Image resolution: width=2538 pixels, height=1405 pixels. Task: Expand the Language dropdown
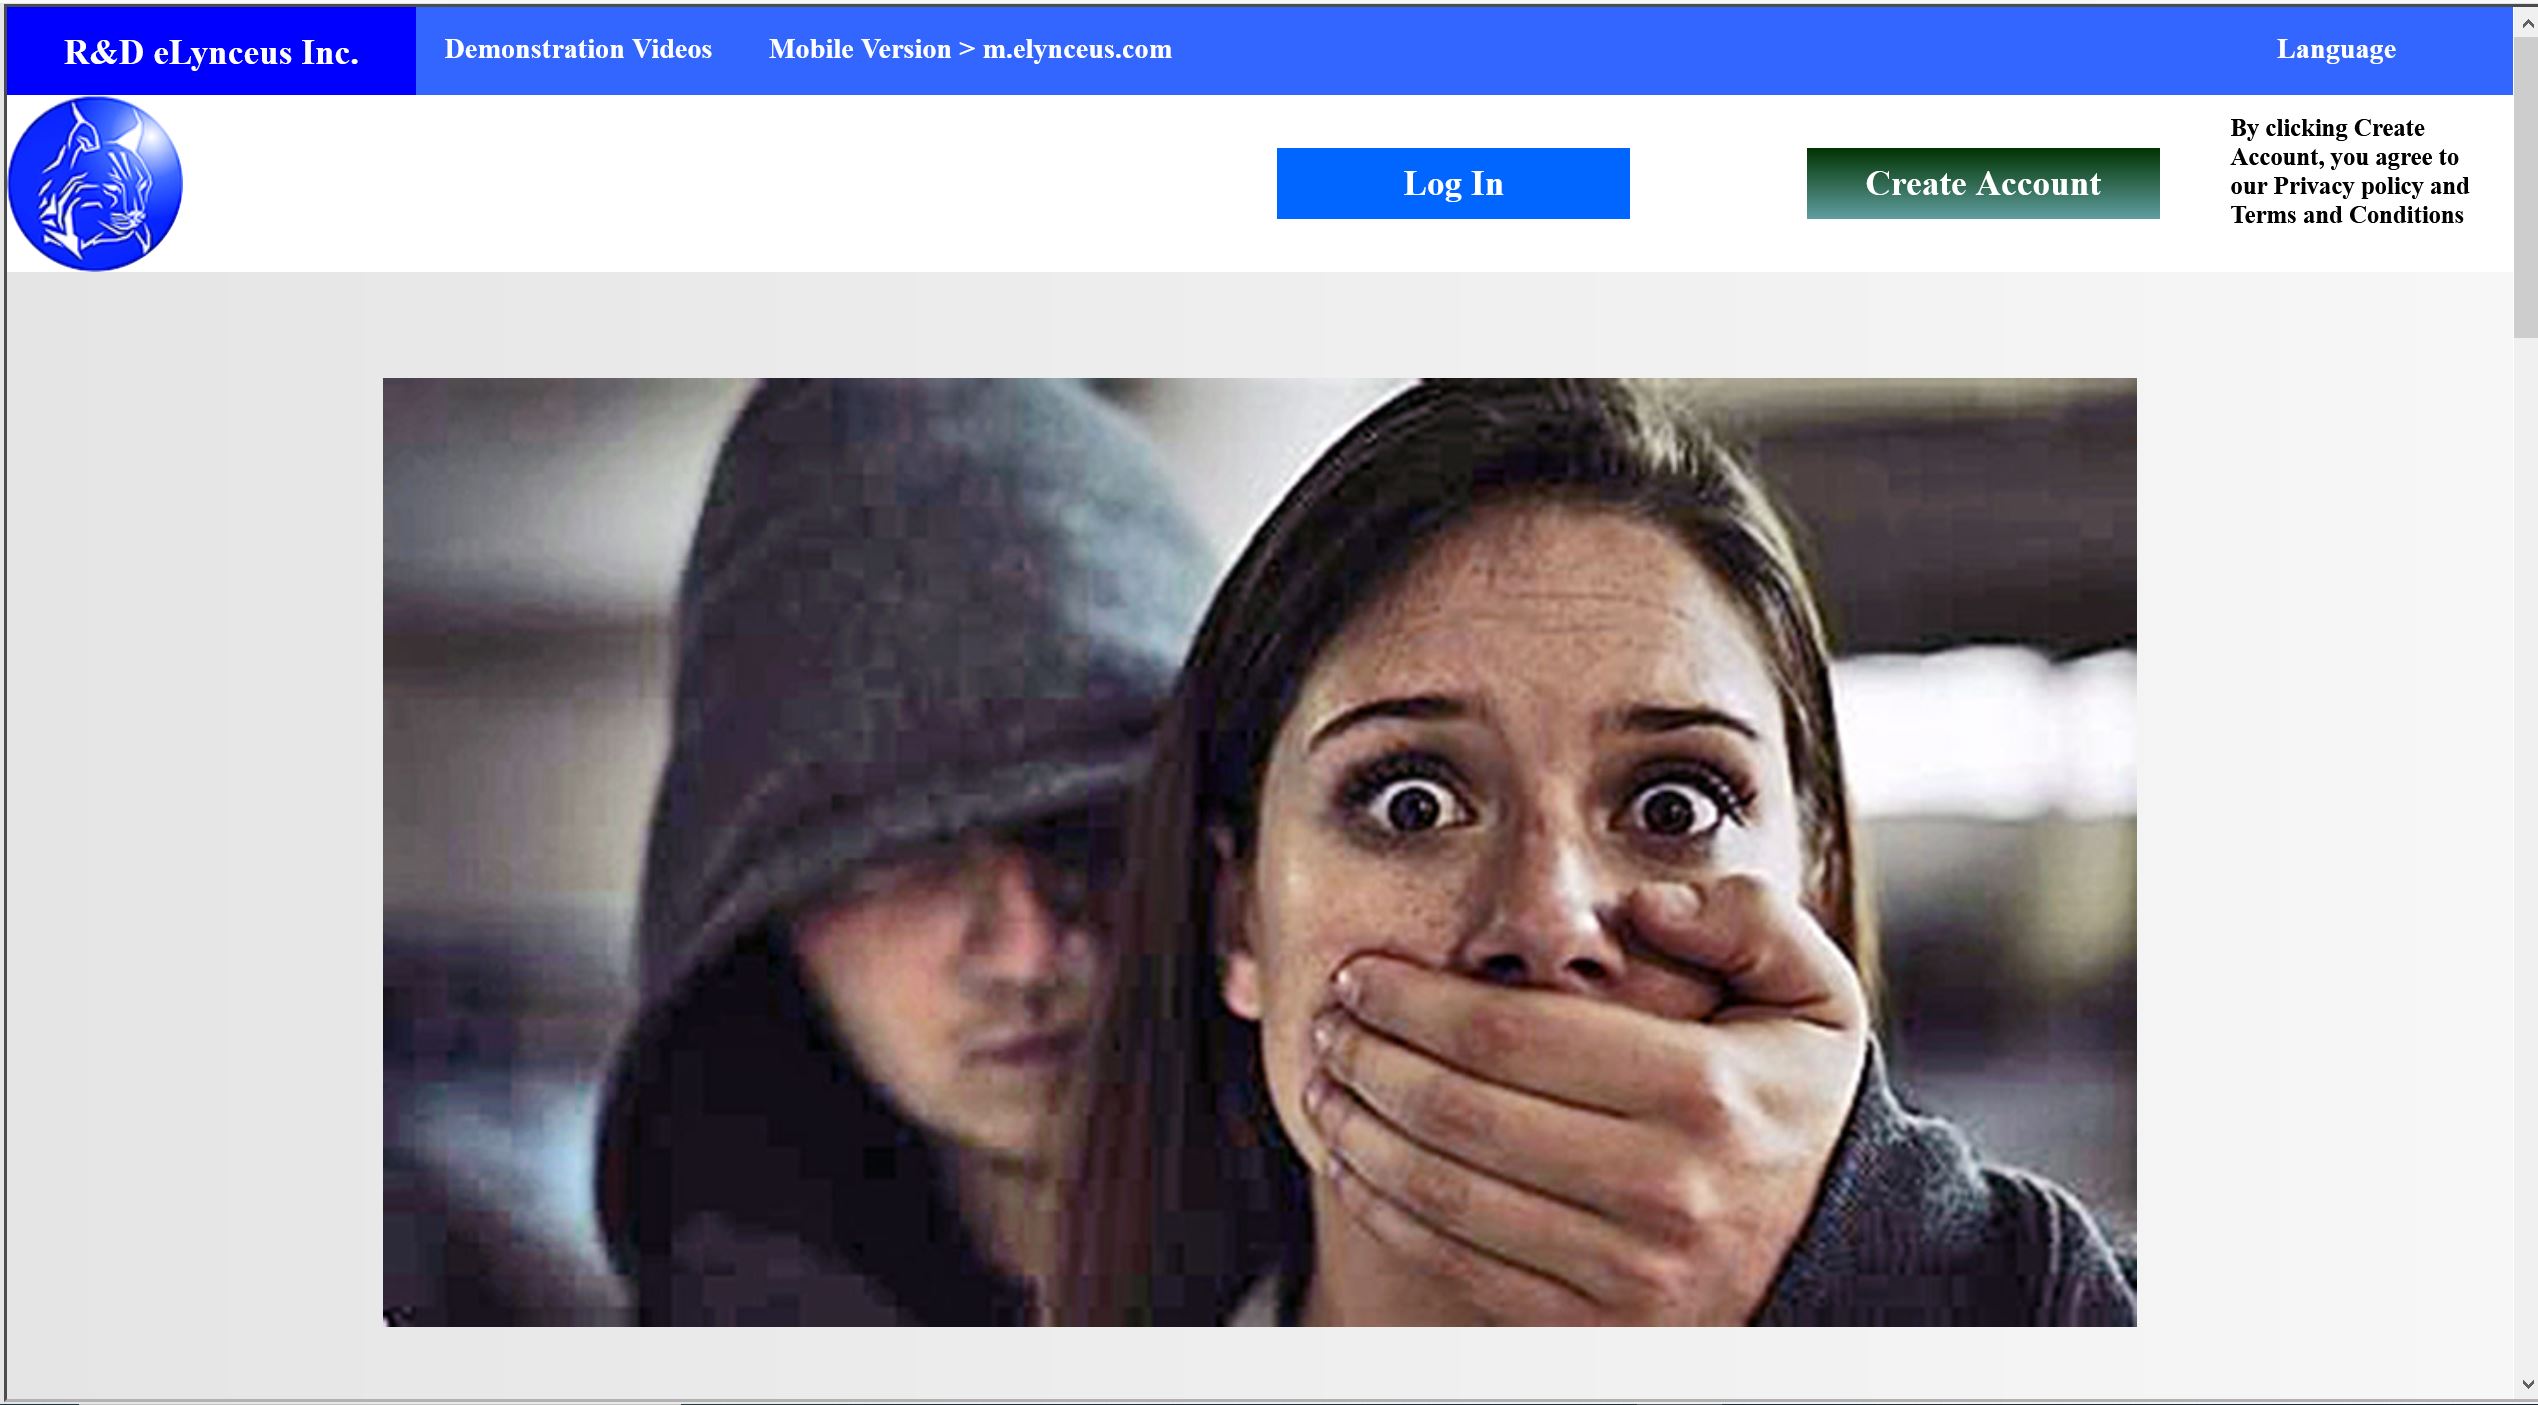pyautogui.click(x=2336, y=49)
